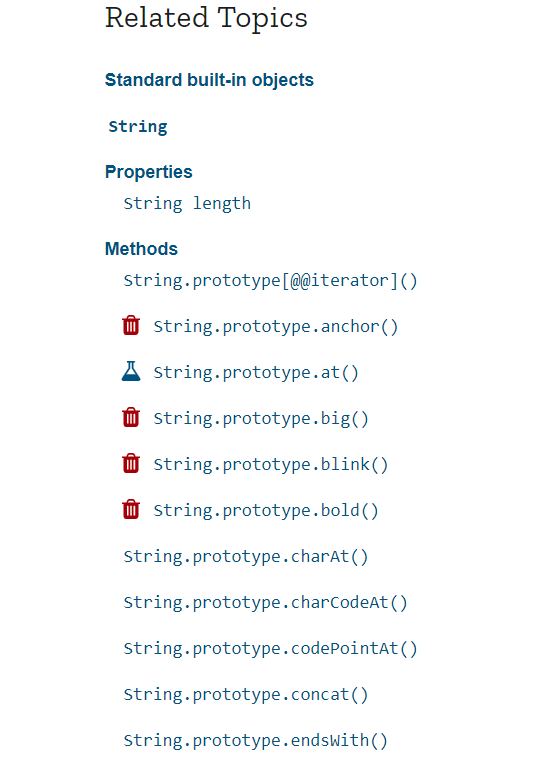
Task: Select the String.prototype.charCodeAt() link
Action: click(x=266, y=602)
